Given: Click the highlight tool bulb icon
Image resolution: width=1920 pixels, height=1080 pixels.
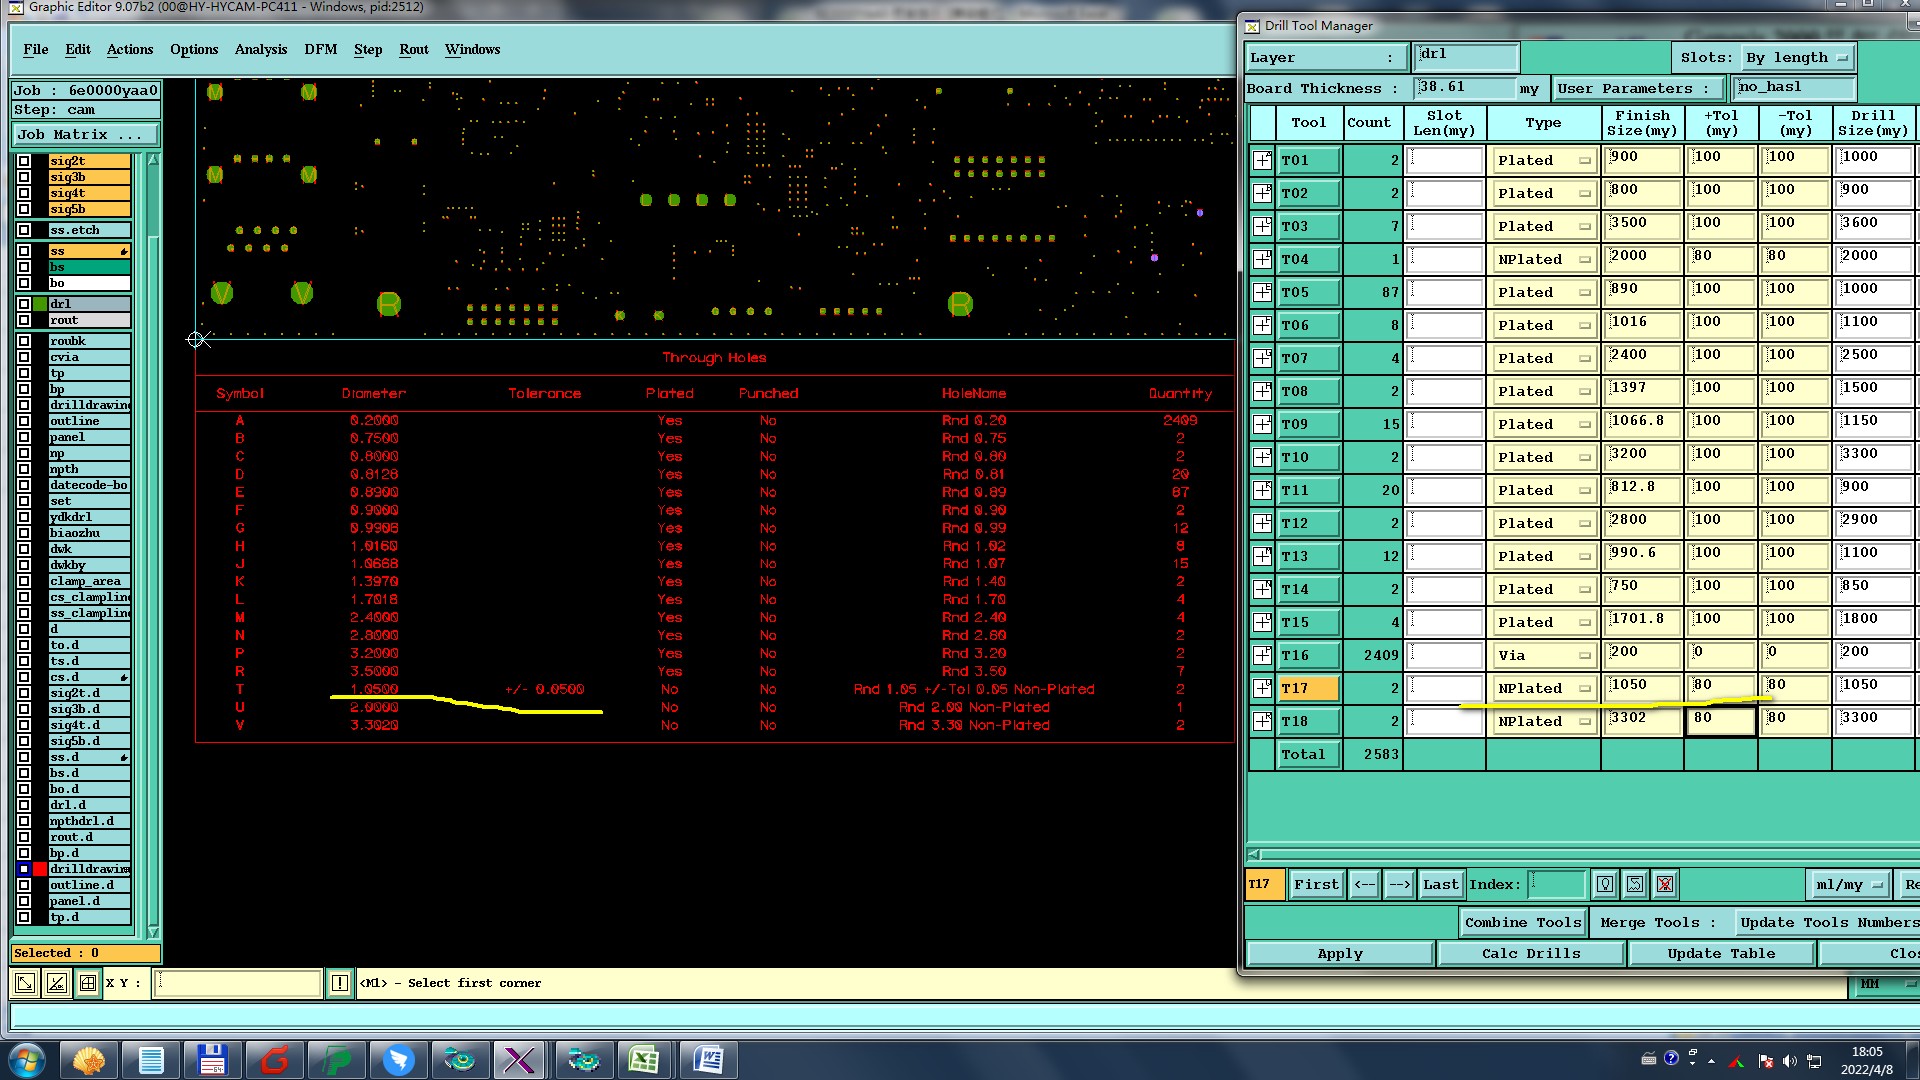Looking at the screenshot, I should click(x=1605, y=884).
